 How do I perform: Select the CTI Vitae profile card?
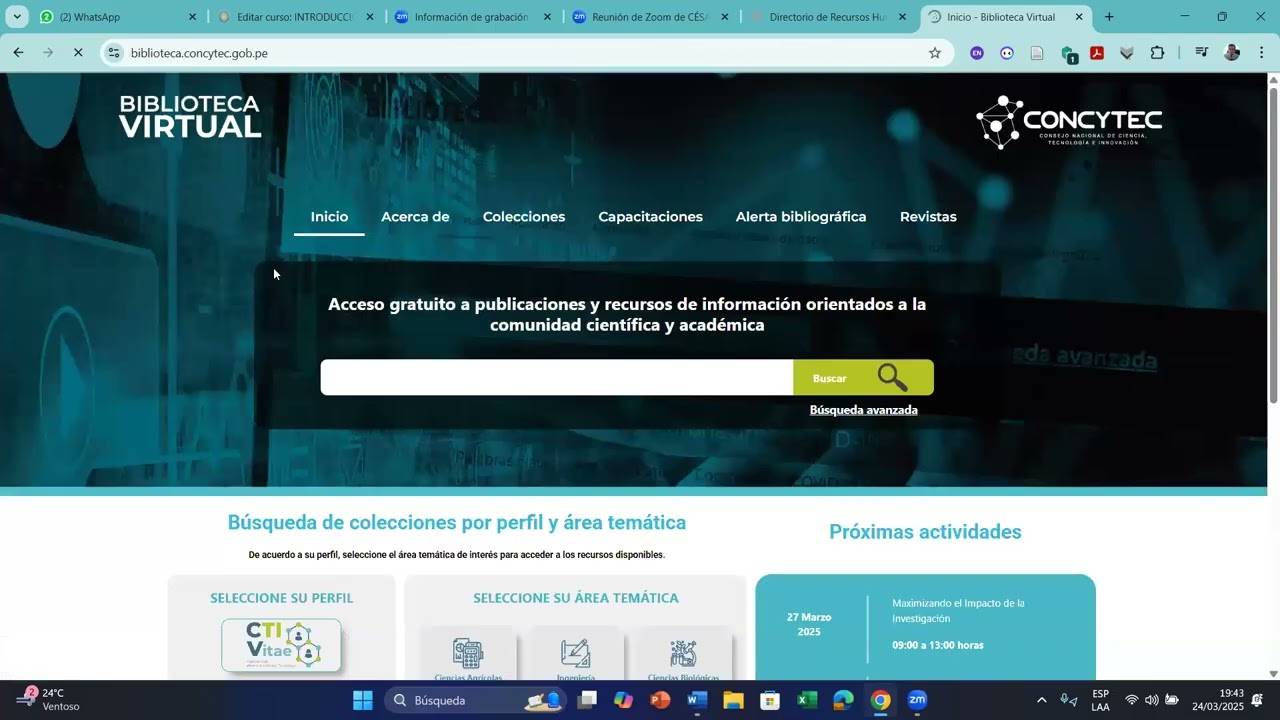click(x=281, y=645)
